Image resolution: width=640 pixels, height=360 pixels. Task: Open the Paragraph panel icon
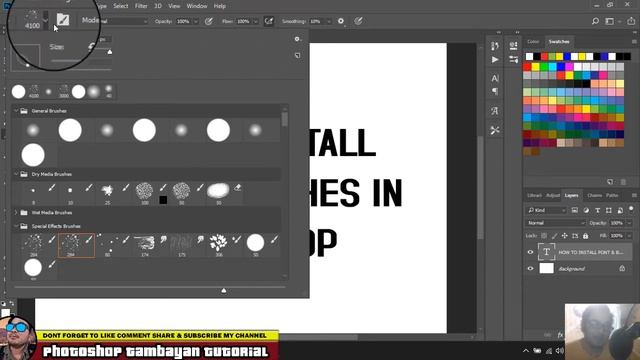(495, 91)
